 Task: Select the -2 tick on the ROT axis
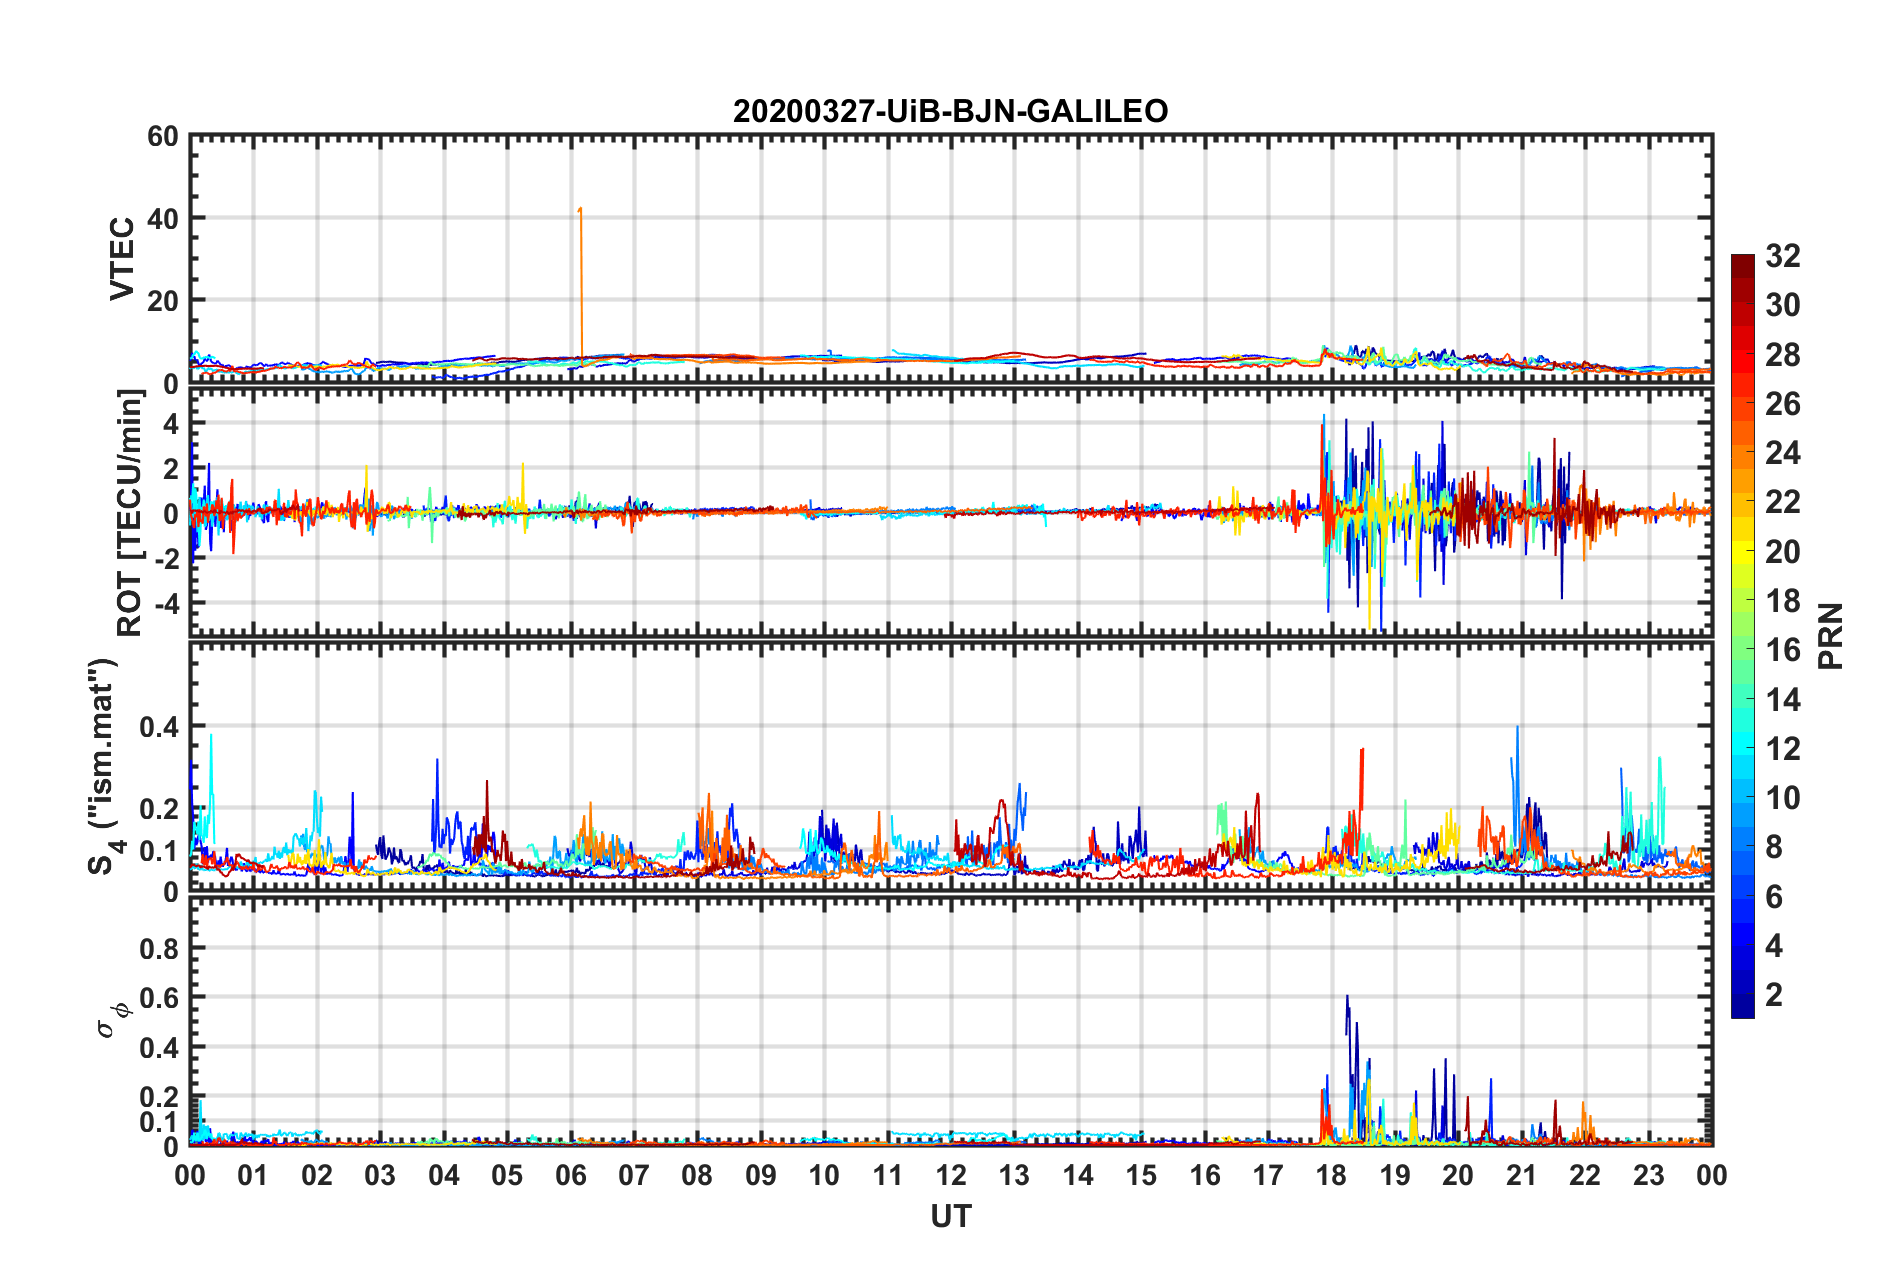[x=169, y=559]
